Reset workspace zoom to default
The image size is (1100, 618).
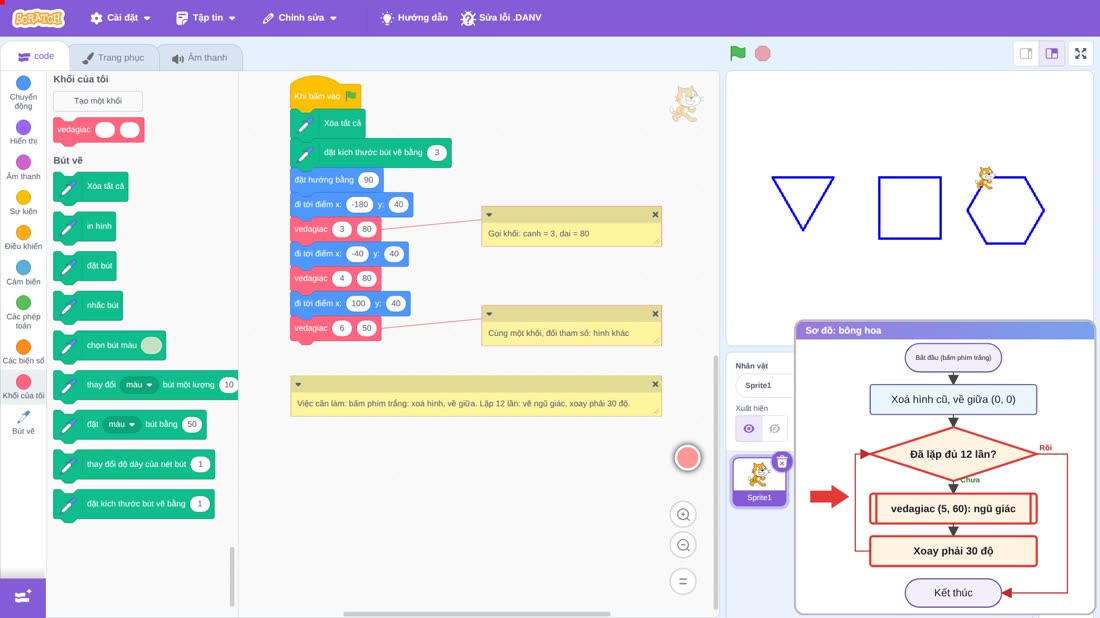coord(683,581)
